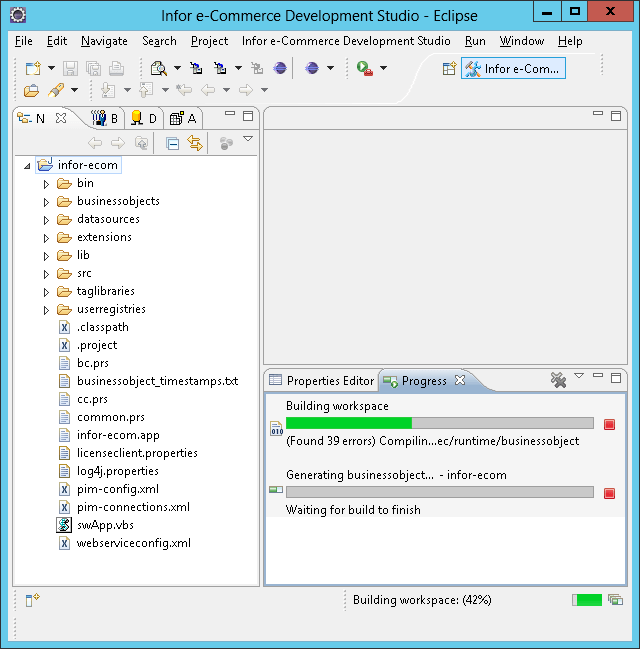Open the Project menu
This screenshot has height=649, width=640.
point(209,41)
